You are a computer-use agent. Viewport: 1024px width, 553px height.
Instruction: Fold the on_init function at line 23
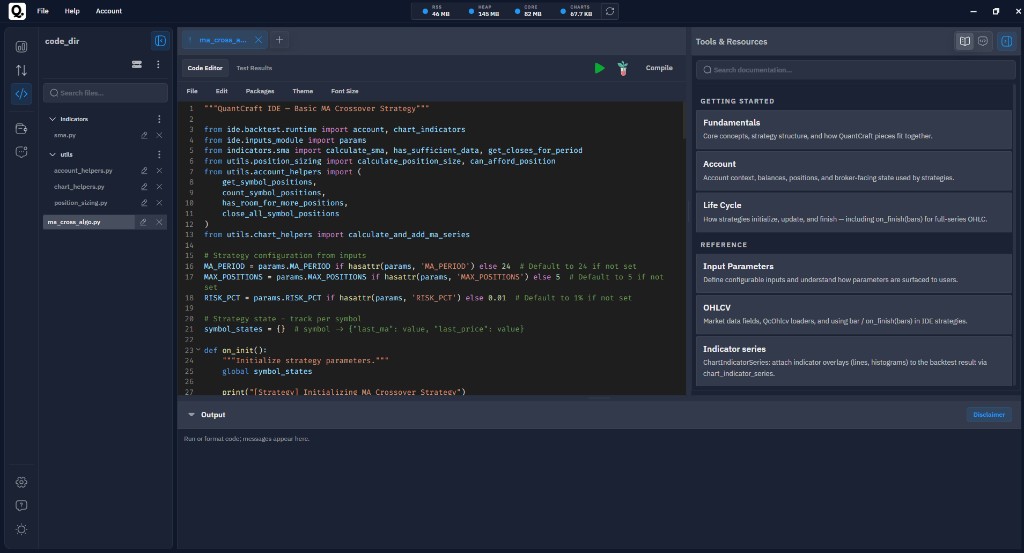[198, 350]
